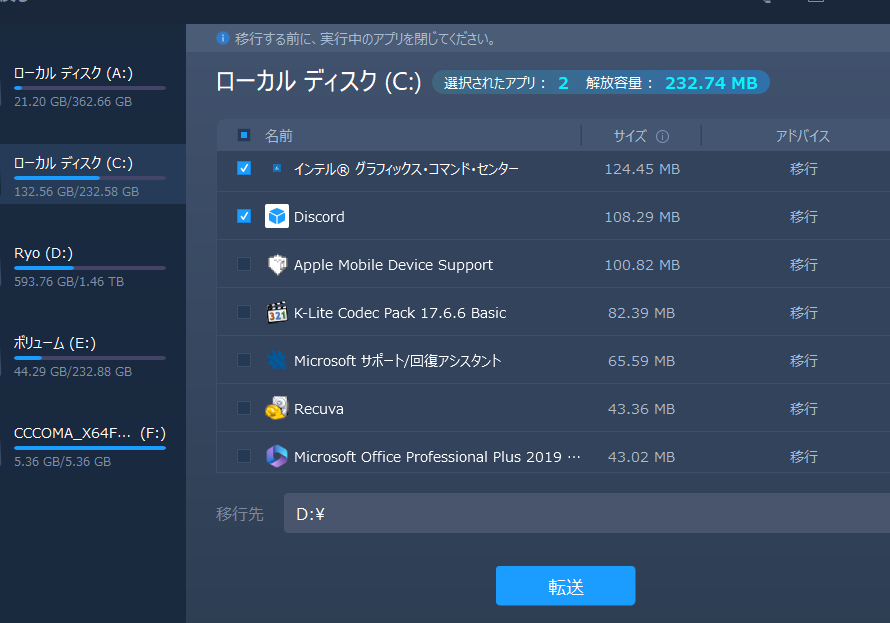
Task: Enable the Recuva checkbox
Action: 244,409
